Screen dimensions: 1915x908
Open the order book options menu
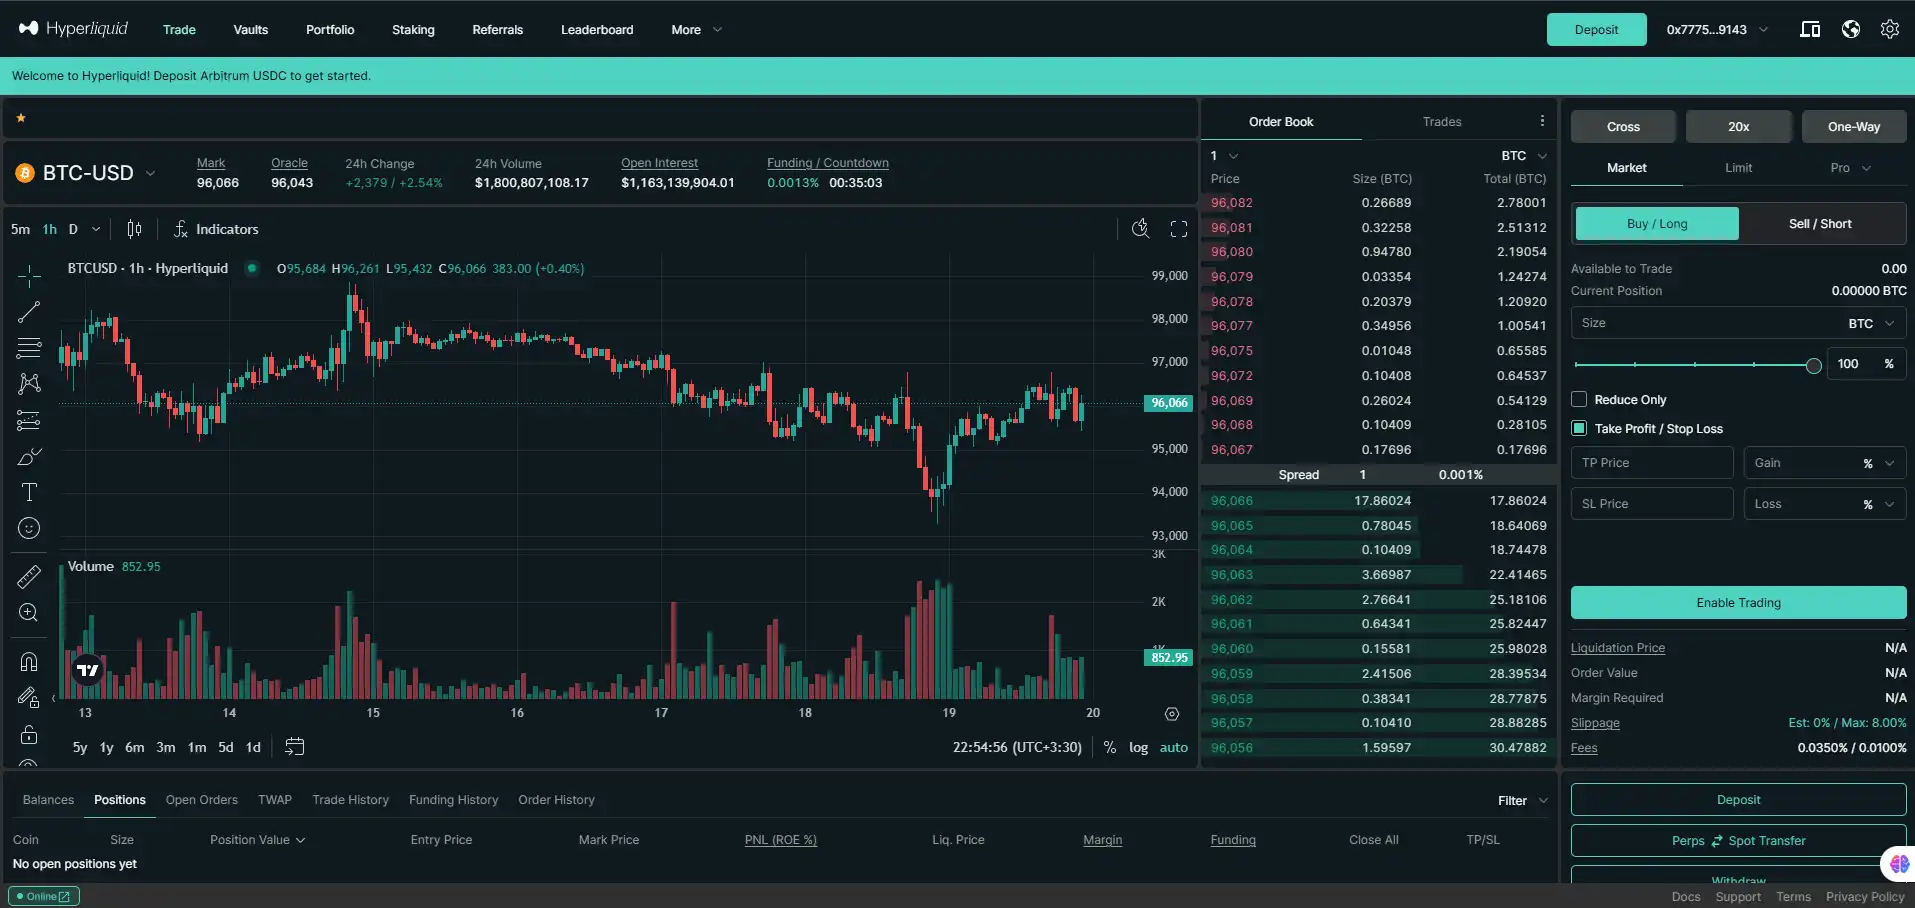[1542, 121]
